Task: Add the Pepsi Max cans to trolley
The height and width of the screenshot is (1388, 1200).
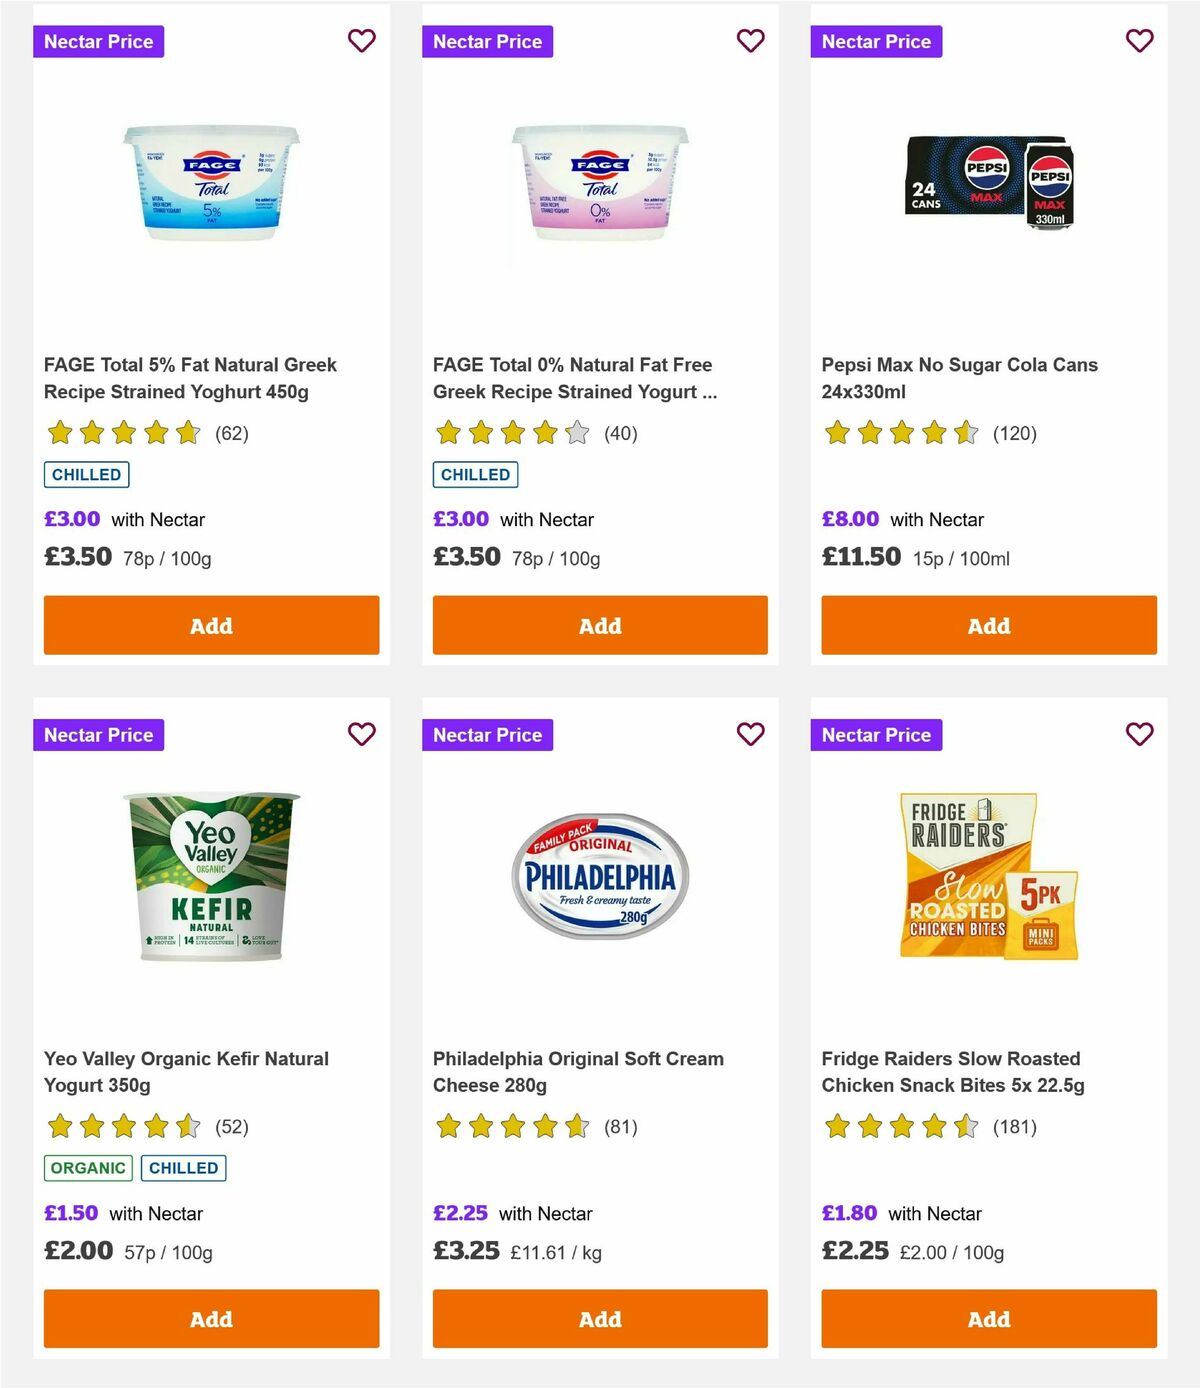Action: tap(988, 625)
